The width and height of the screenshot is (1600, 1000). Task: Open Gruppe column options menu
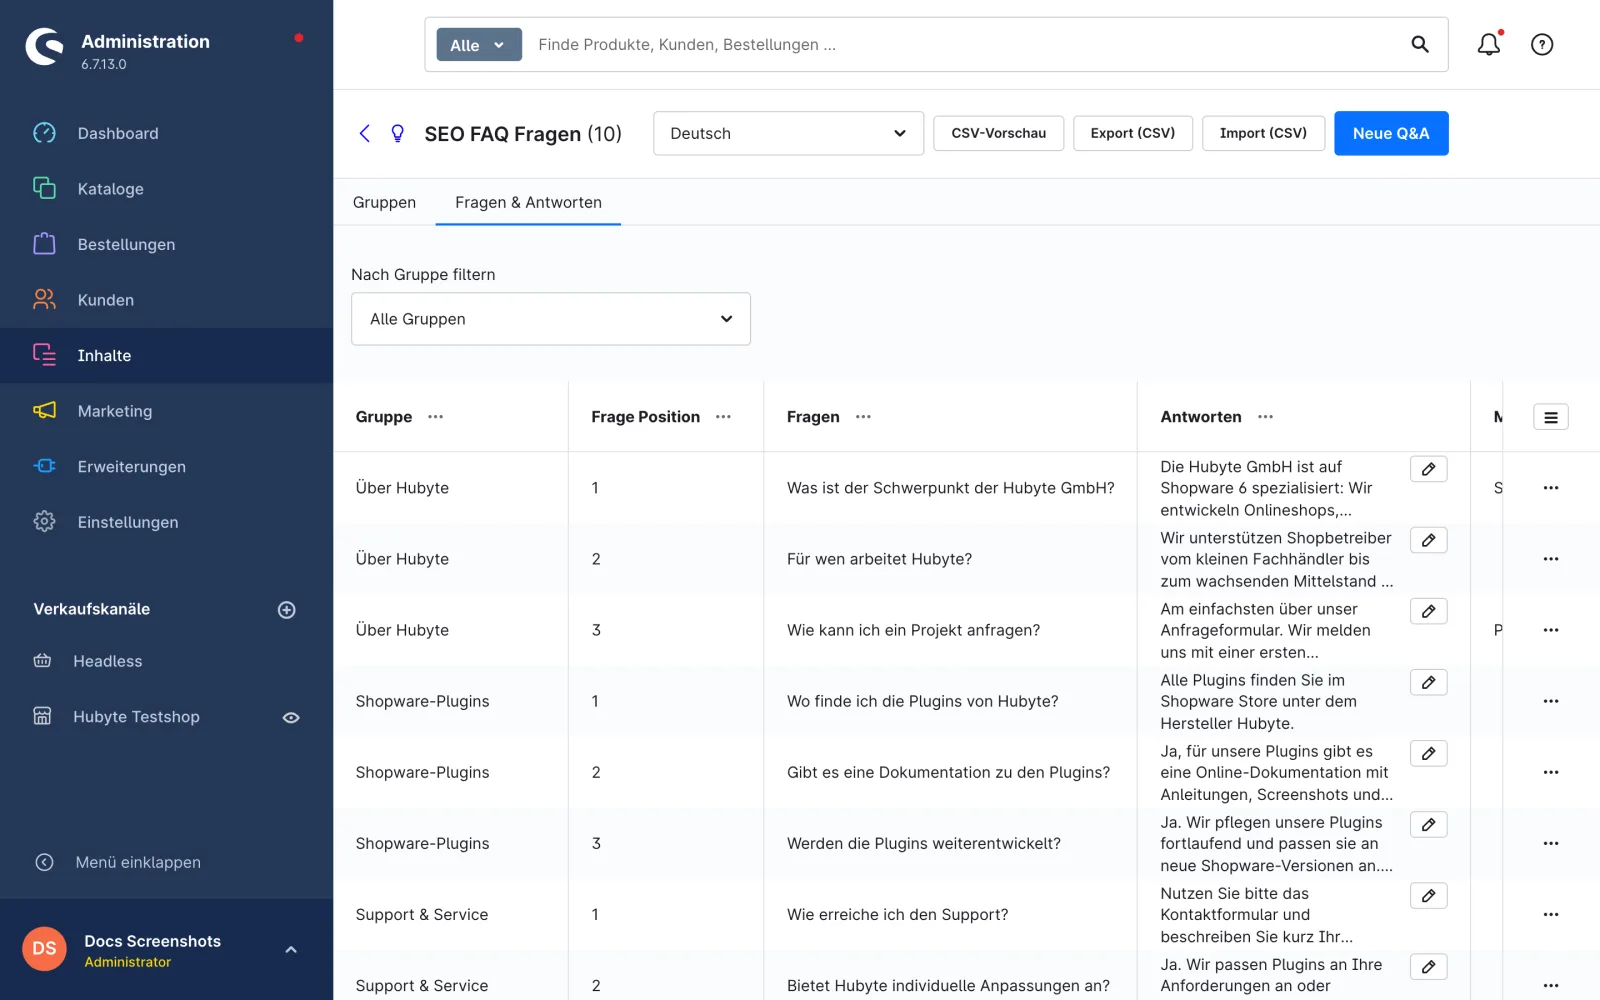coord(435,417)
